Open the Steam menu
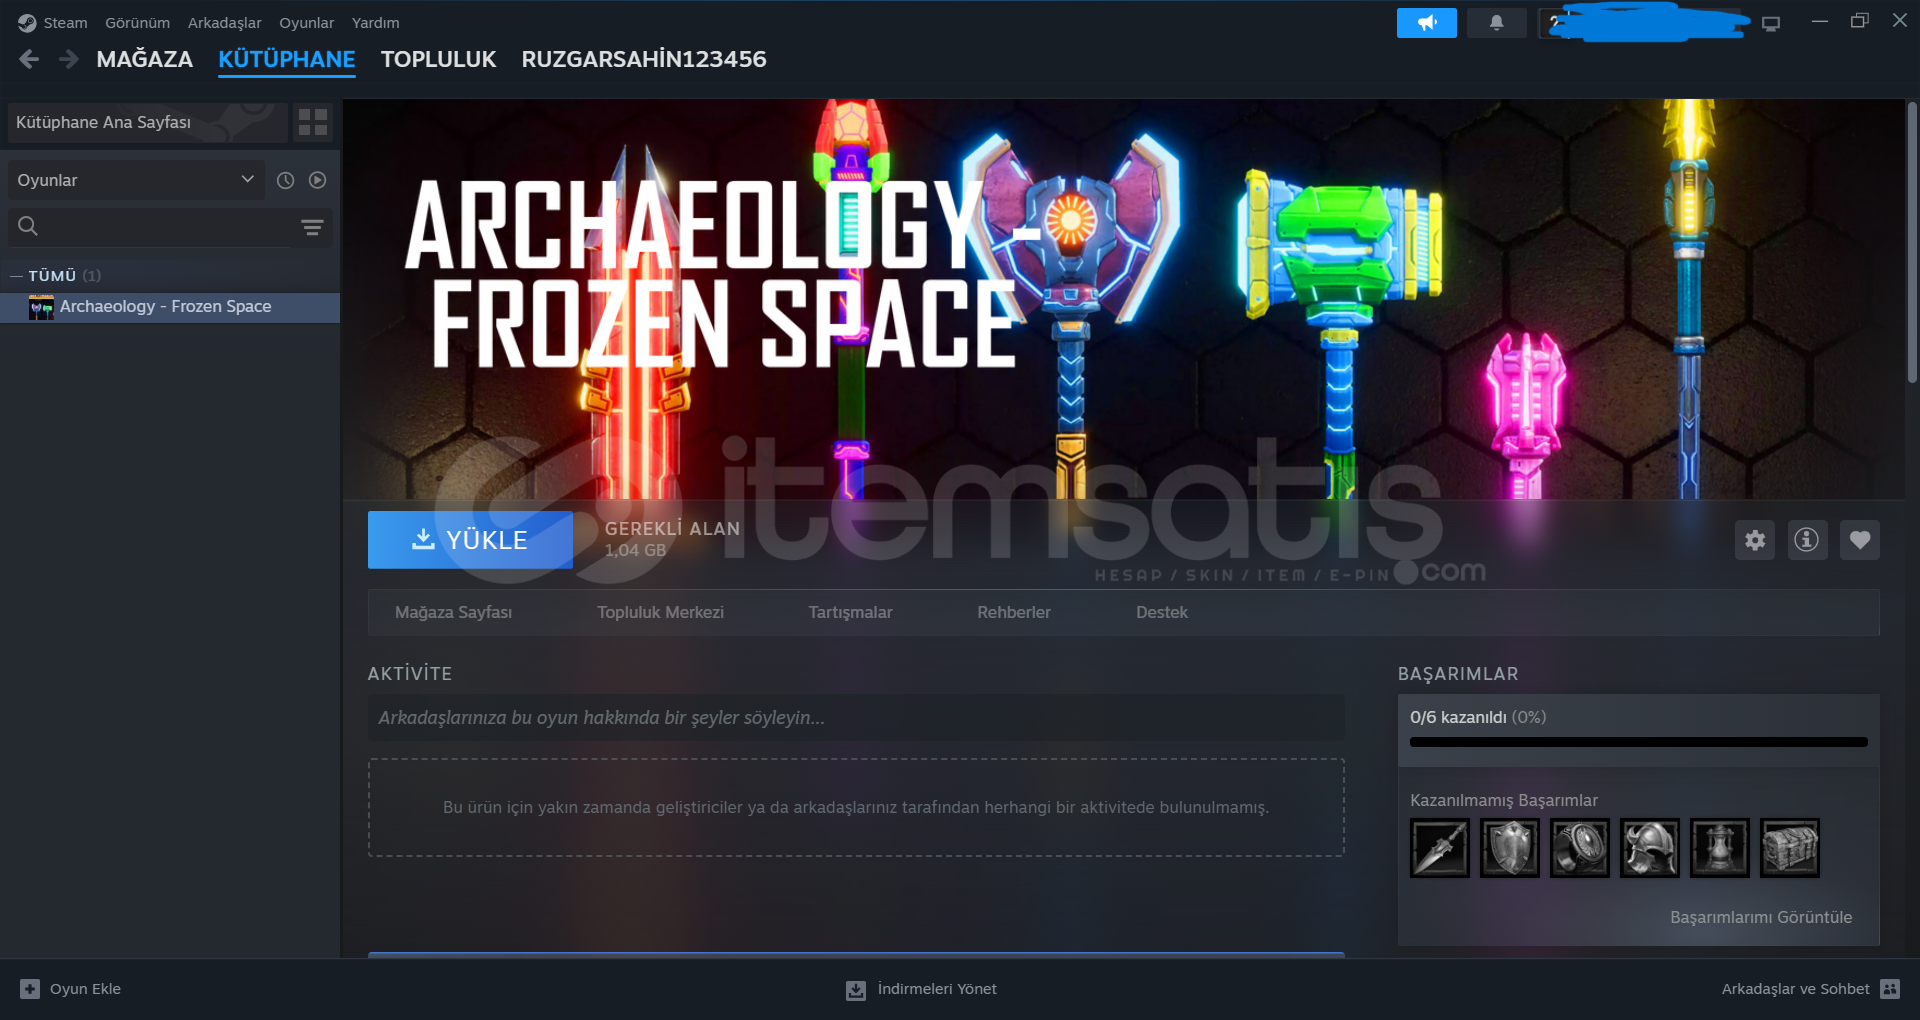 pos(65,22)
